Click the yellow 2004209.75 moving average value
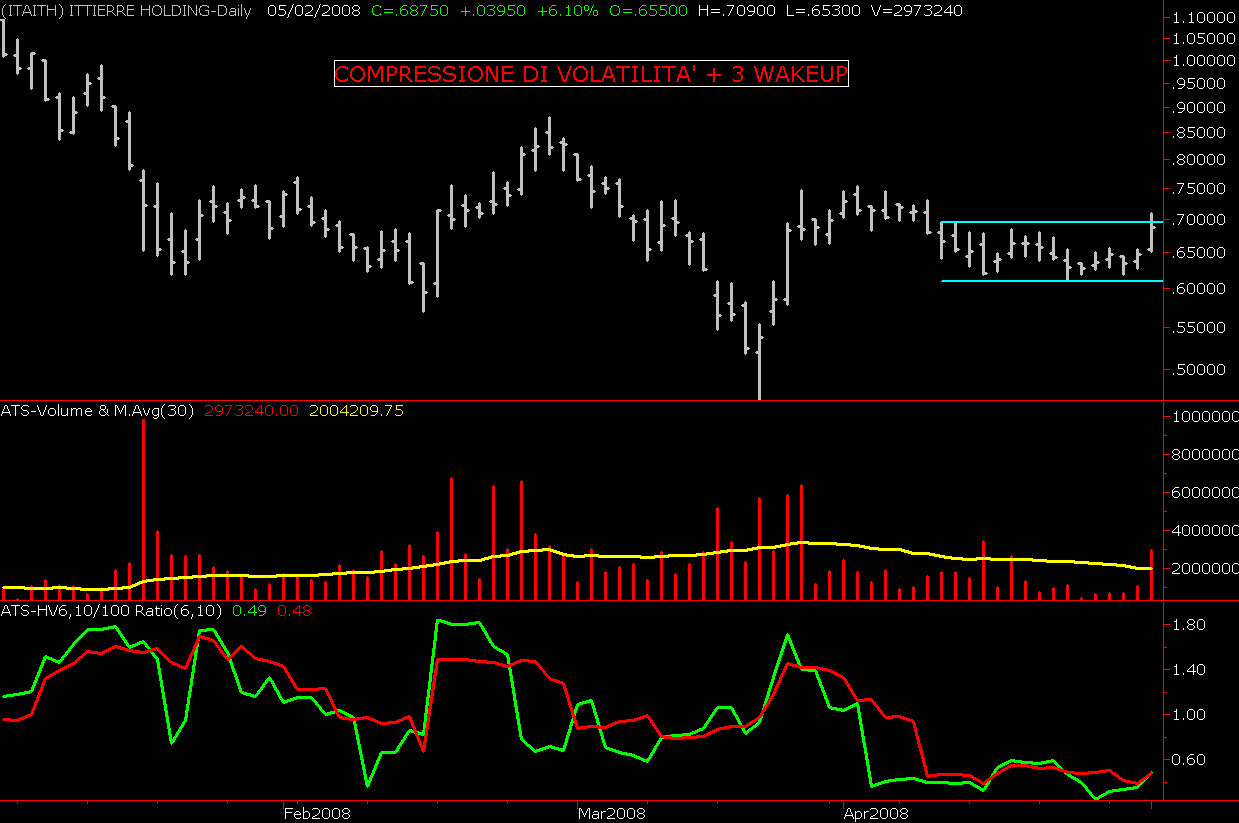The height and width of the screenshot is (823, 1239). [357, 410]
